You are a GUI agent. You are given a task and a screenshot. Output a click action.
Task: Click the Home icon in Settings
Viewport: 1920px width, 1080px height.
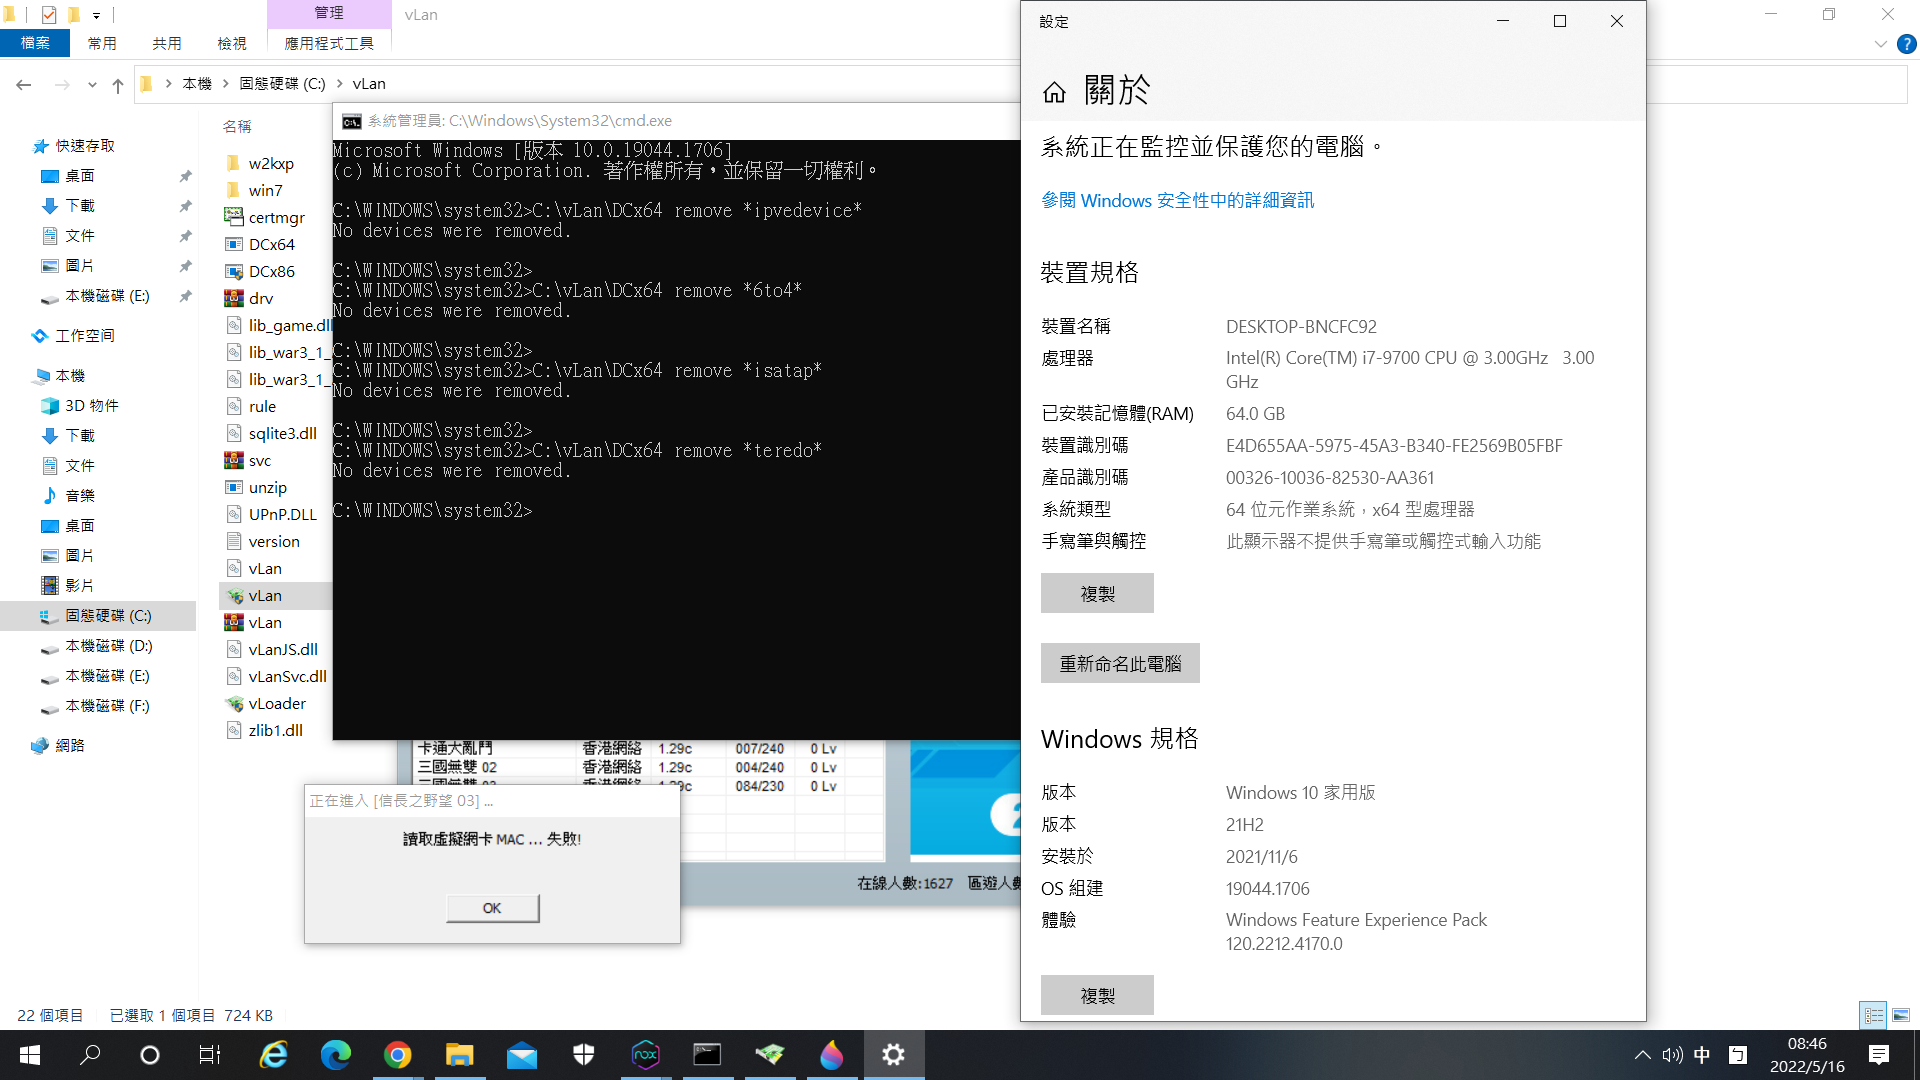point(1054,93)
